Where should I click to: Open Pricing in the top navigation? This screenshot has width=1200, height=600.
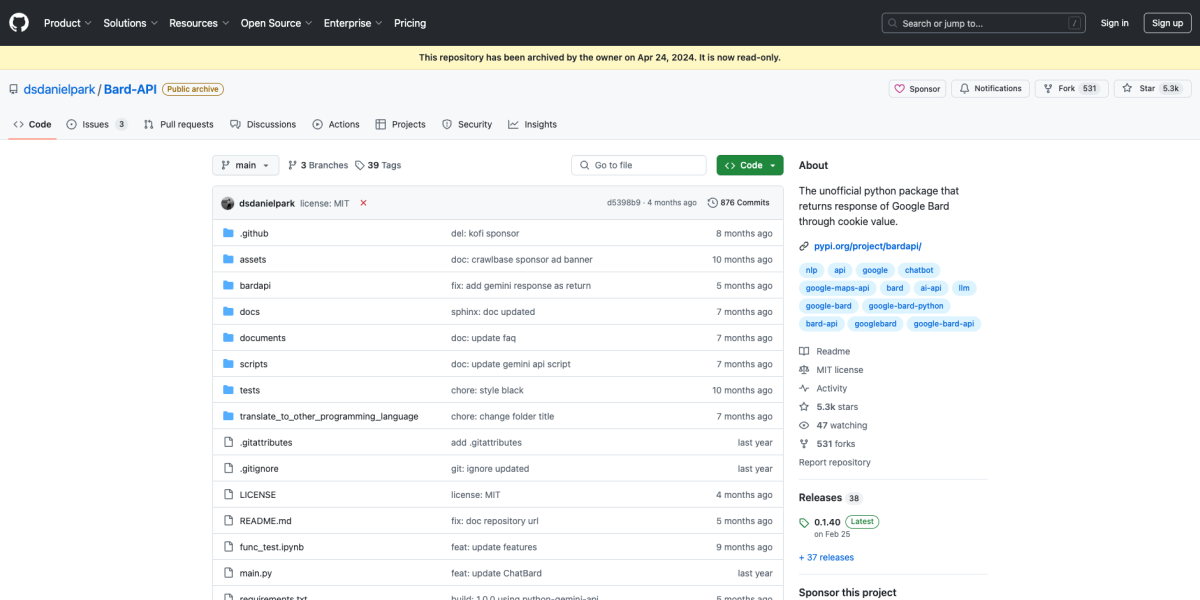point(410,22)
